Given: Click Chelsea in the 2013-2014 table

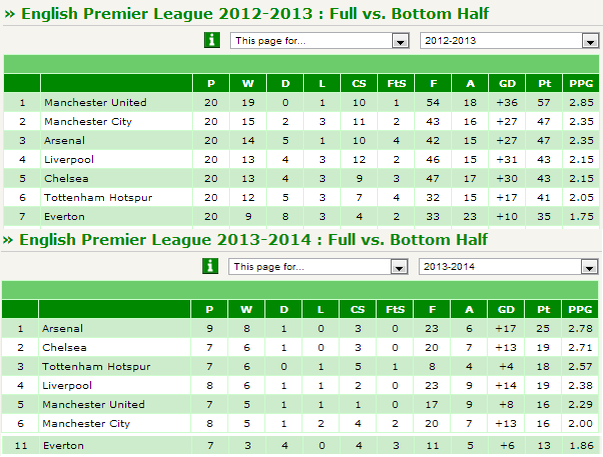Looking at the screenshot, I should [x=64, y=347].
